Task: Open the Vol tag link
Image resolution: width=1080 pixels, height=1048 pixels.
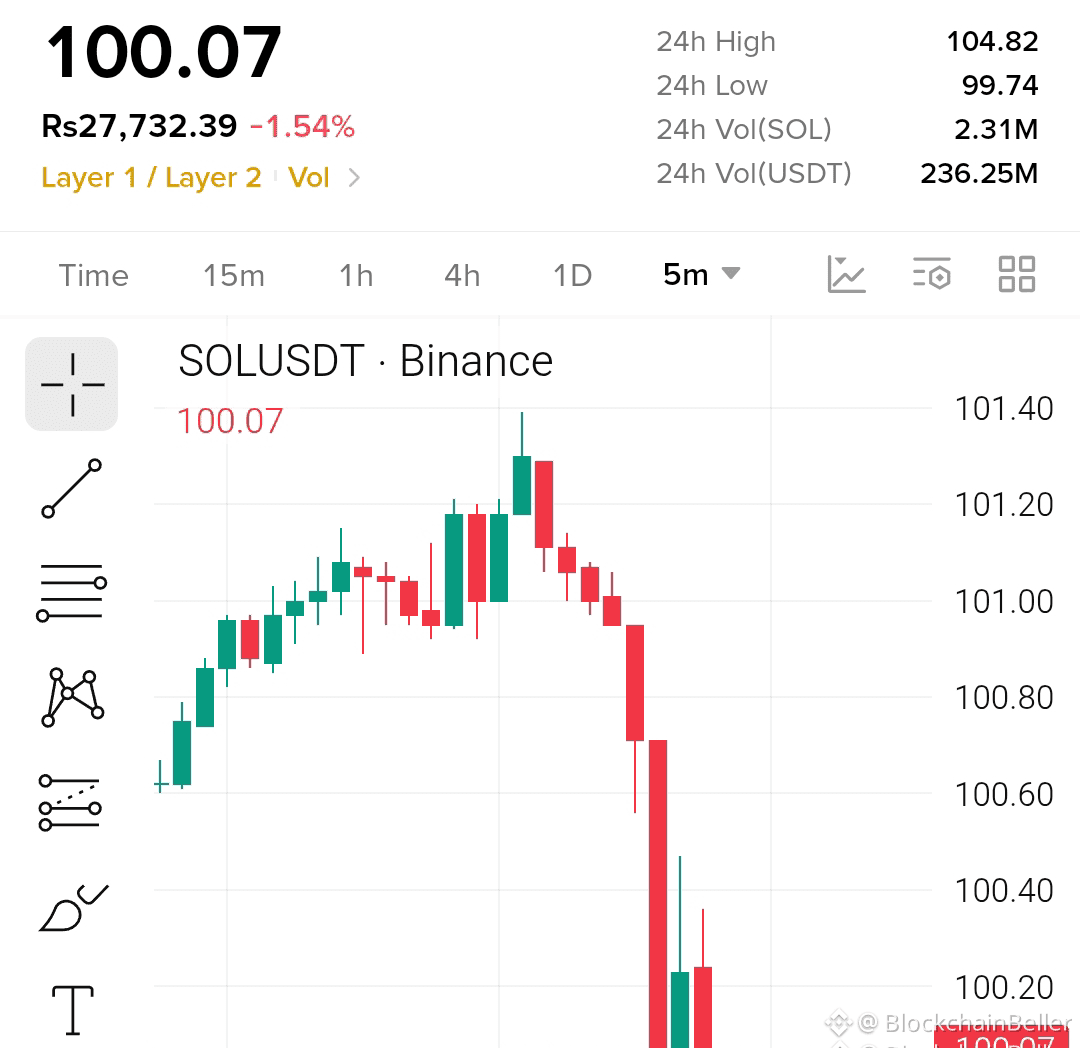Action: click(309, 178)
